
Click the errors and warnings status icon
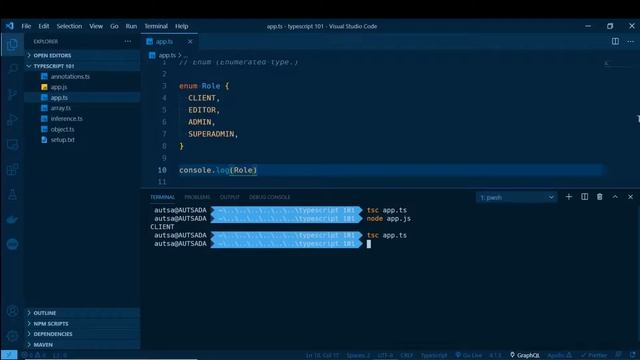coord(34,355)
